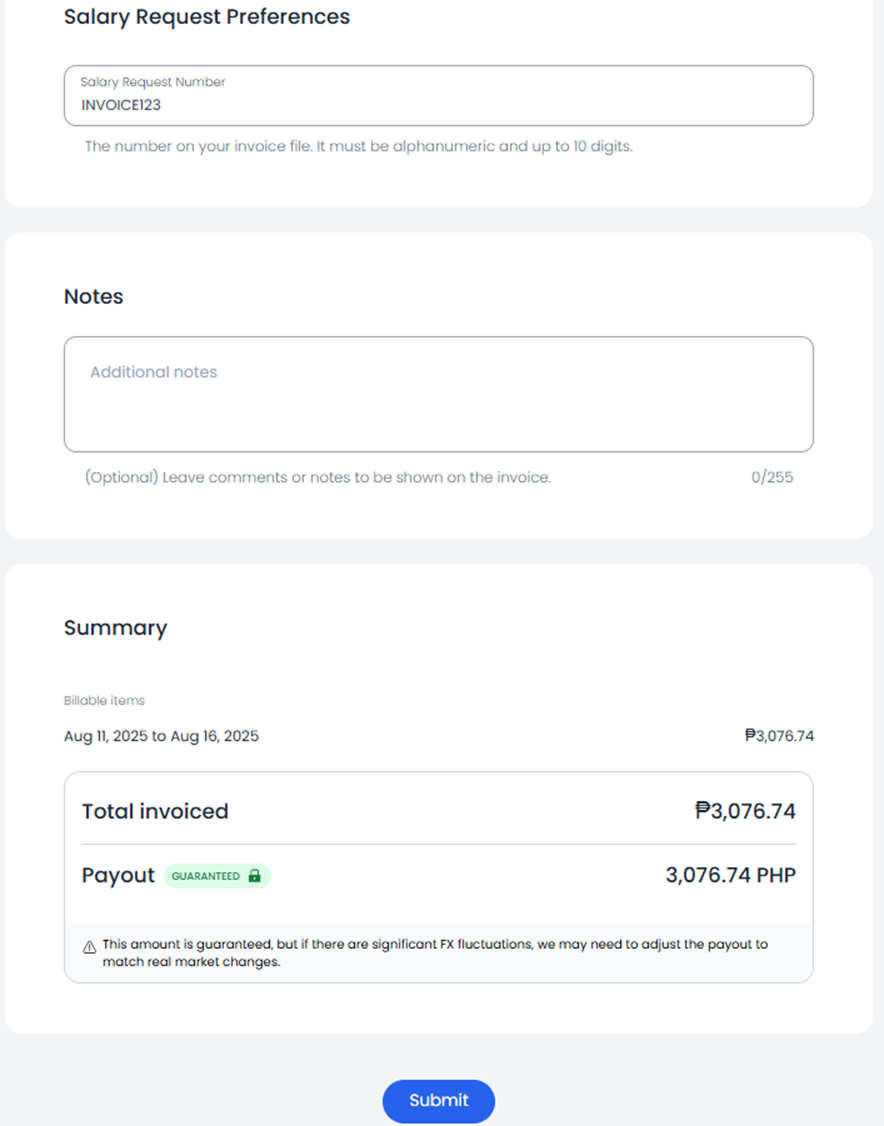Click the warning triangle beside the FX notice
Viewport: 884px width, 1126px height.
click(86, 943)
